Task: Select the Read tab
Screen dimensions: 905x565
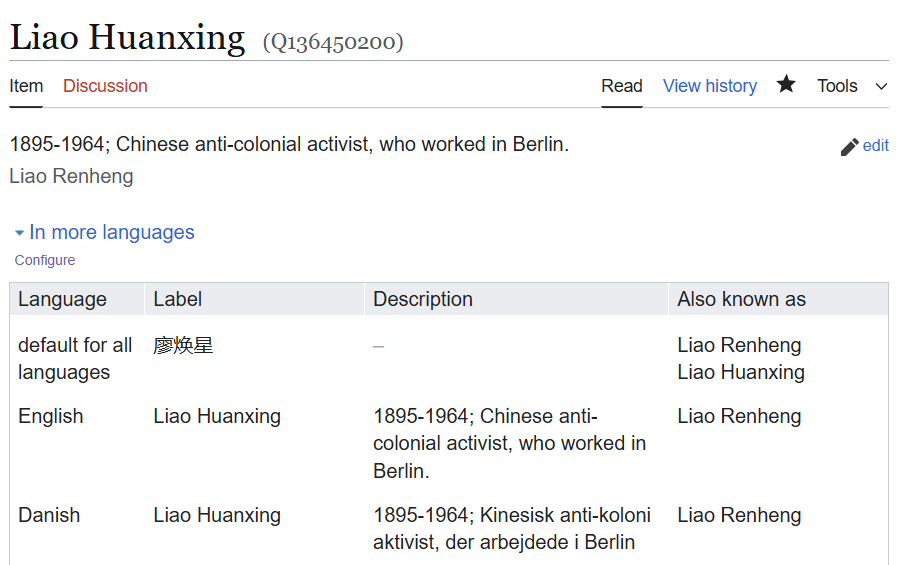Action: (x=621, y=86)
